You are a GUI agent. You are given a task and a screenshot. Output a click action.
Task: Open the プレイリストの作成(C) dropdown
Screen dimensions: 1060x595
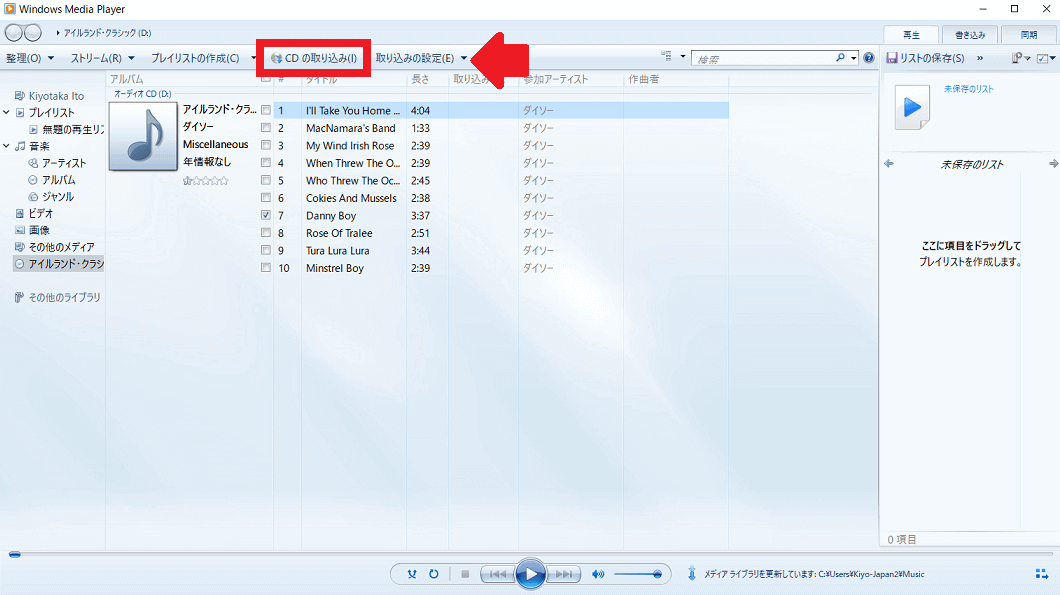[x=203, y=58]
